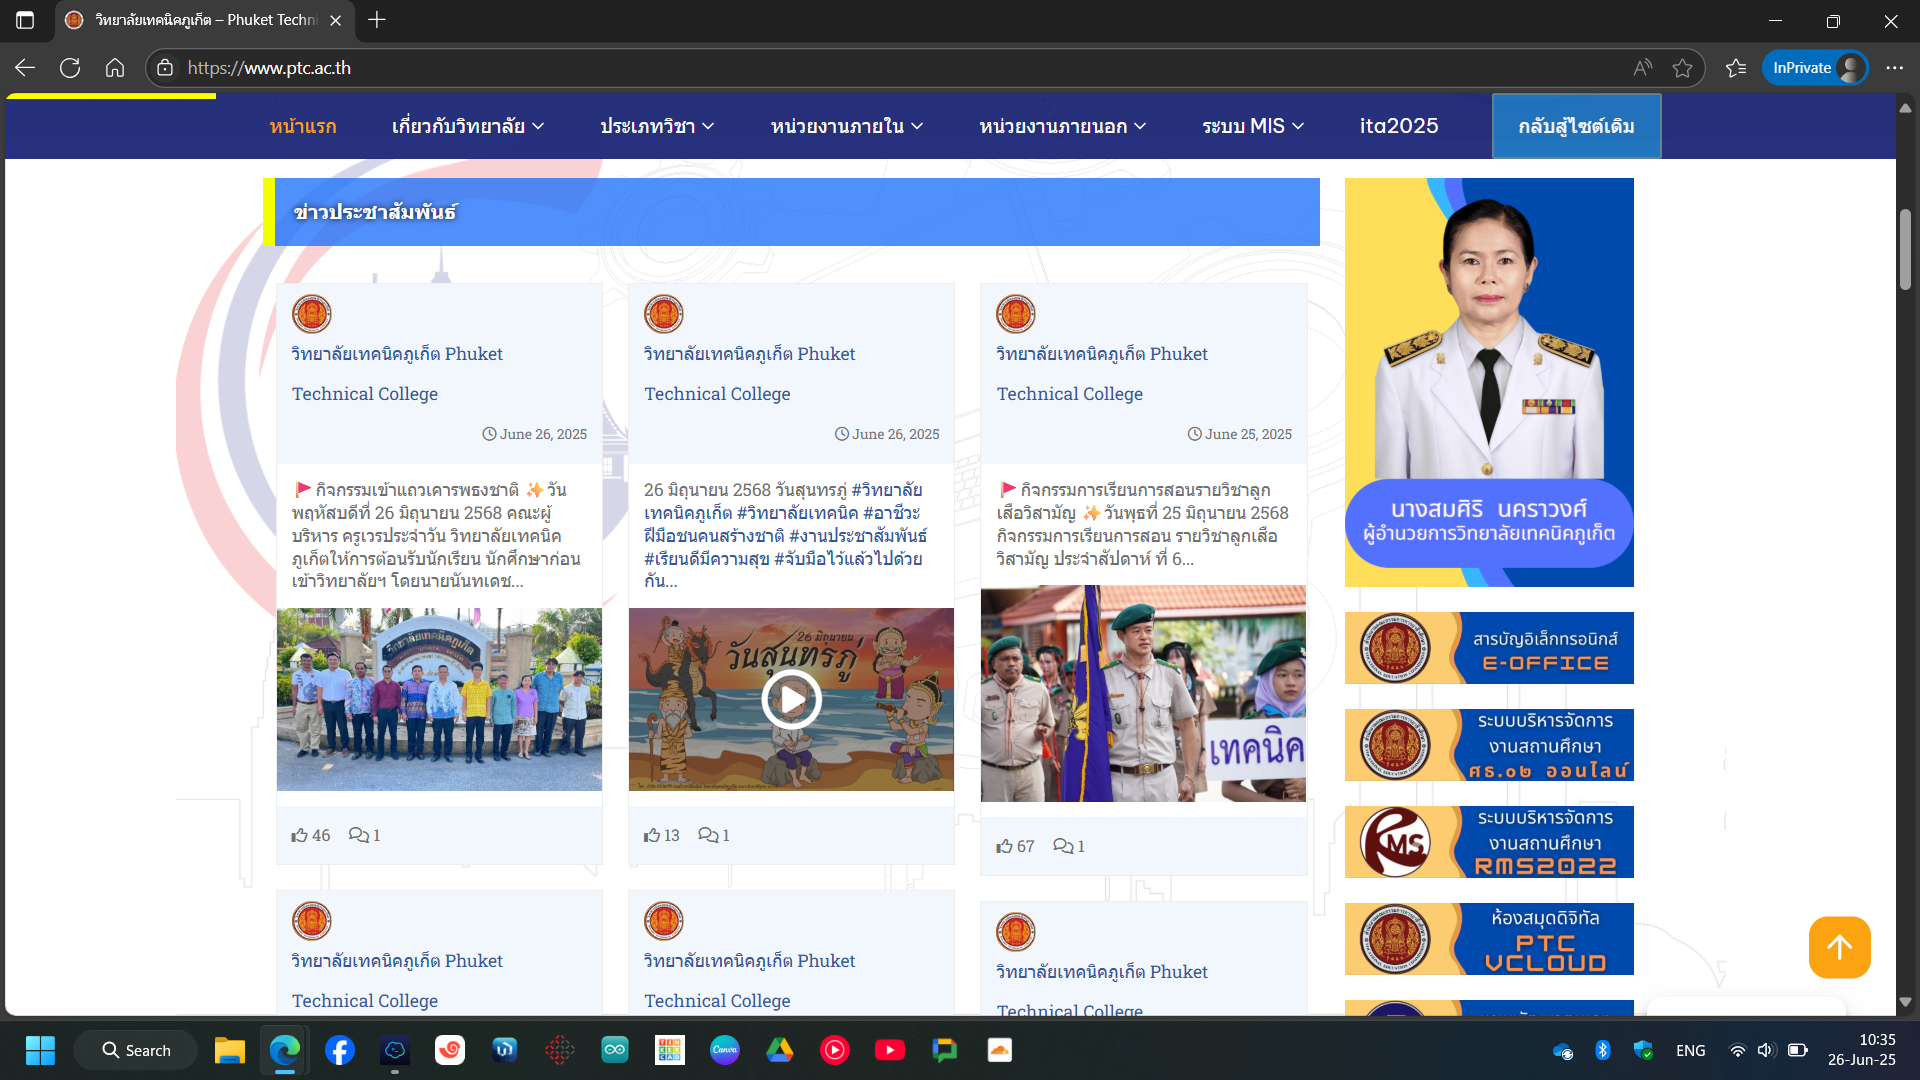This screenshot has width=1920, height=1080.
Task: Open File Explorer from taskbar
Action: coord(229,1050)
